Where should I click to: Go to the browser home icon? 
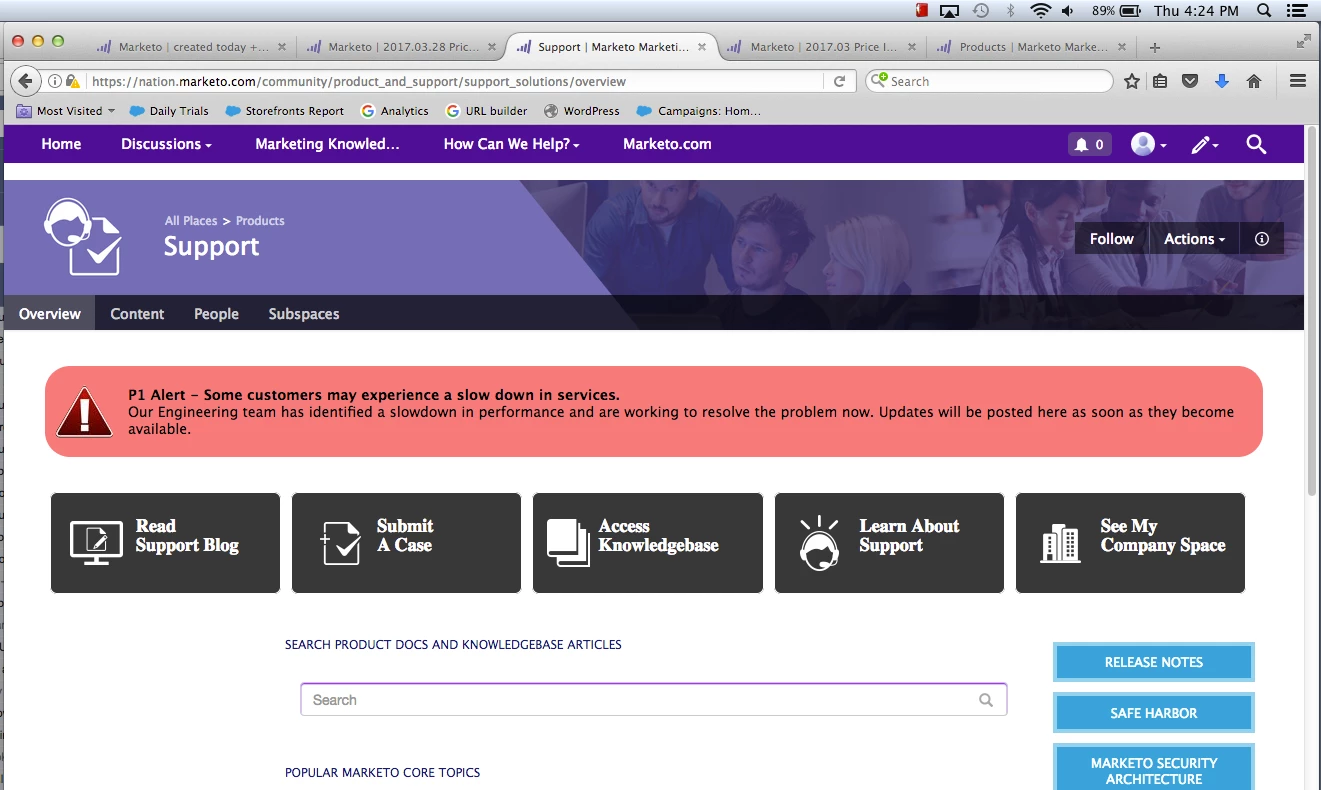[1253, 81]
